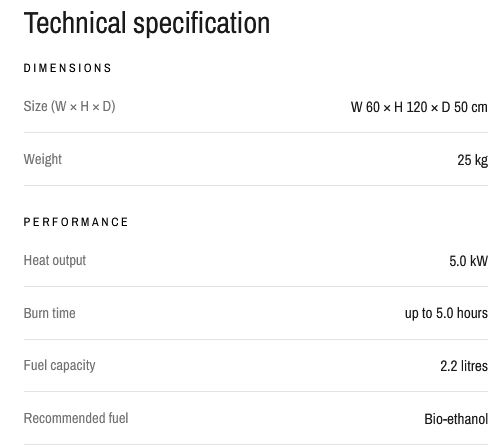Screen dimensions: 504x448
Task: Click the word hours in burn time
Action: click(x=472, y=313)
